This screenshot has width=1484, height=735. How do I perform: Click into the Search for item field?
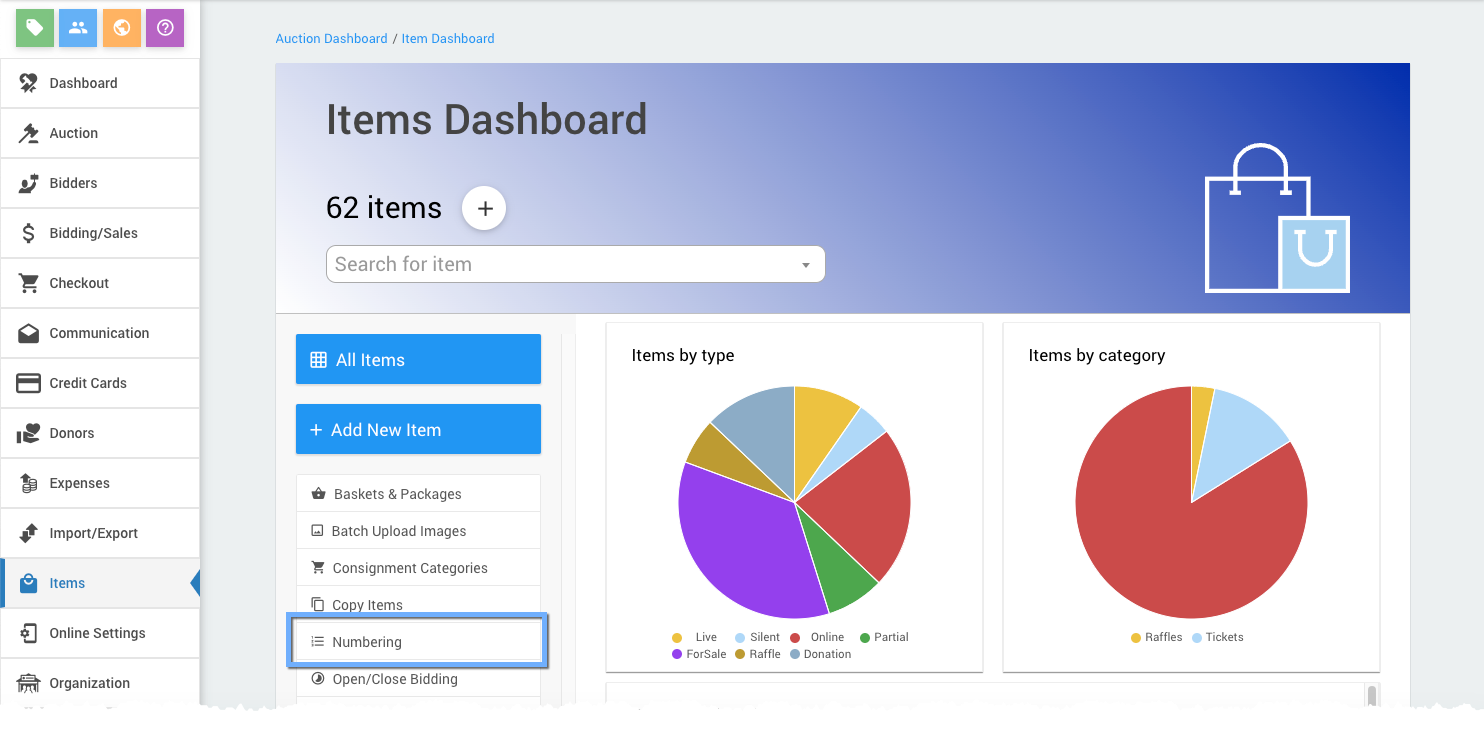click(560, 265)
